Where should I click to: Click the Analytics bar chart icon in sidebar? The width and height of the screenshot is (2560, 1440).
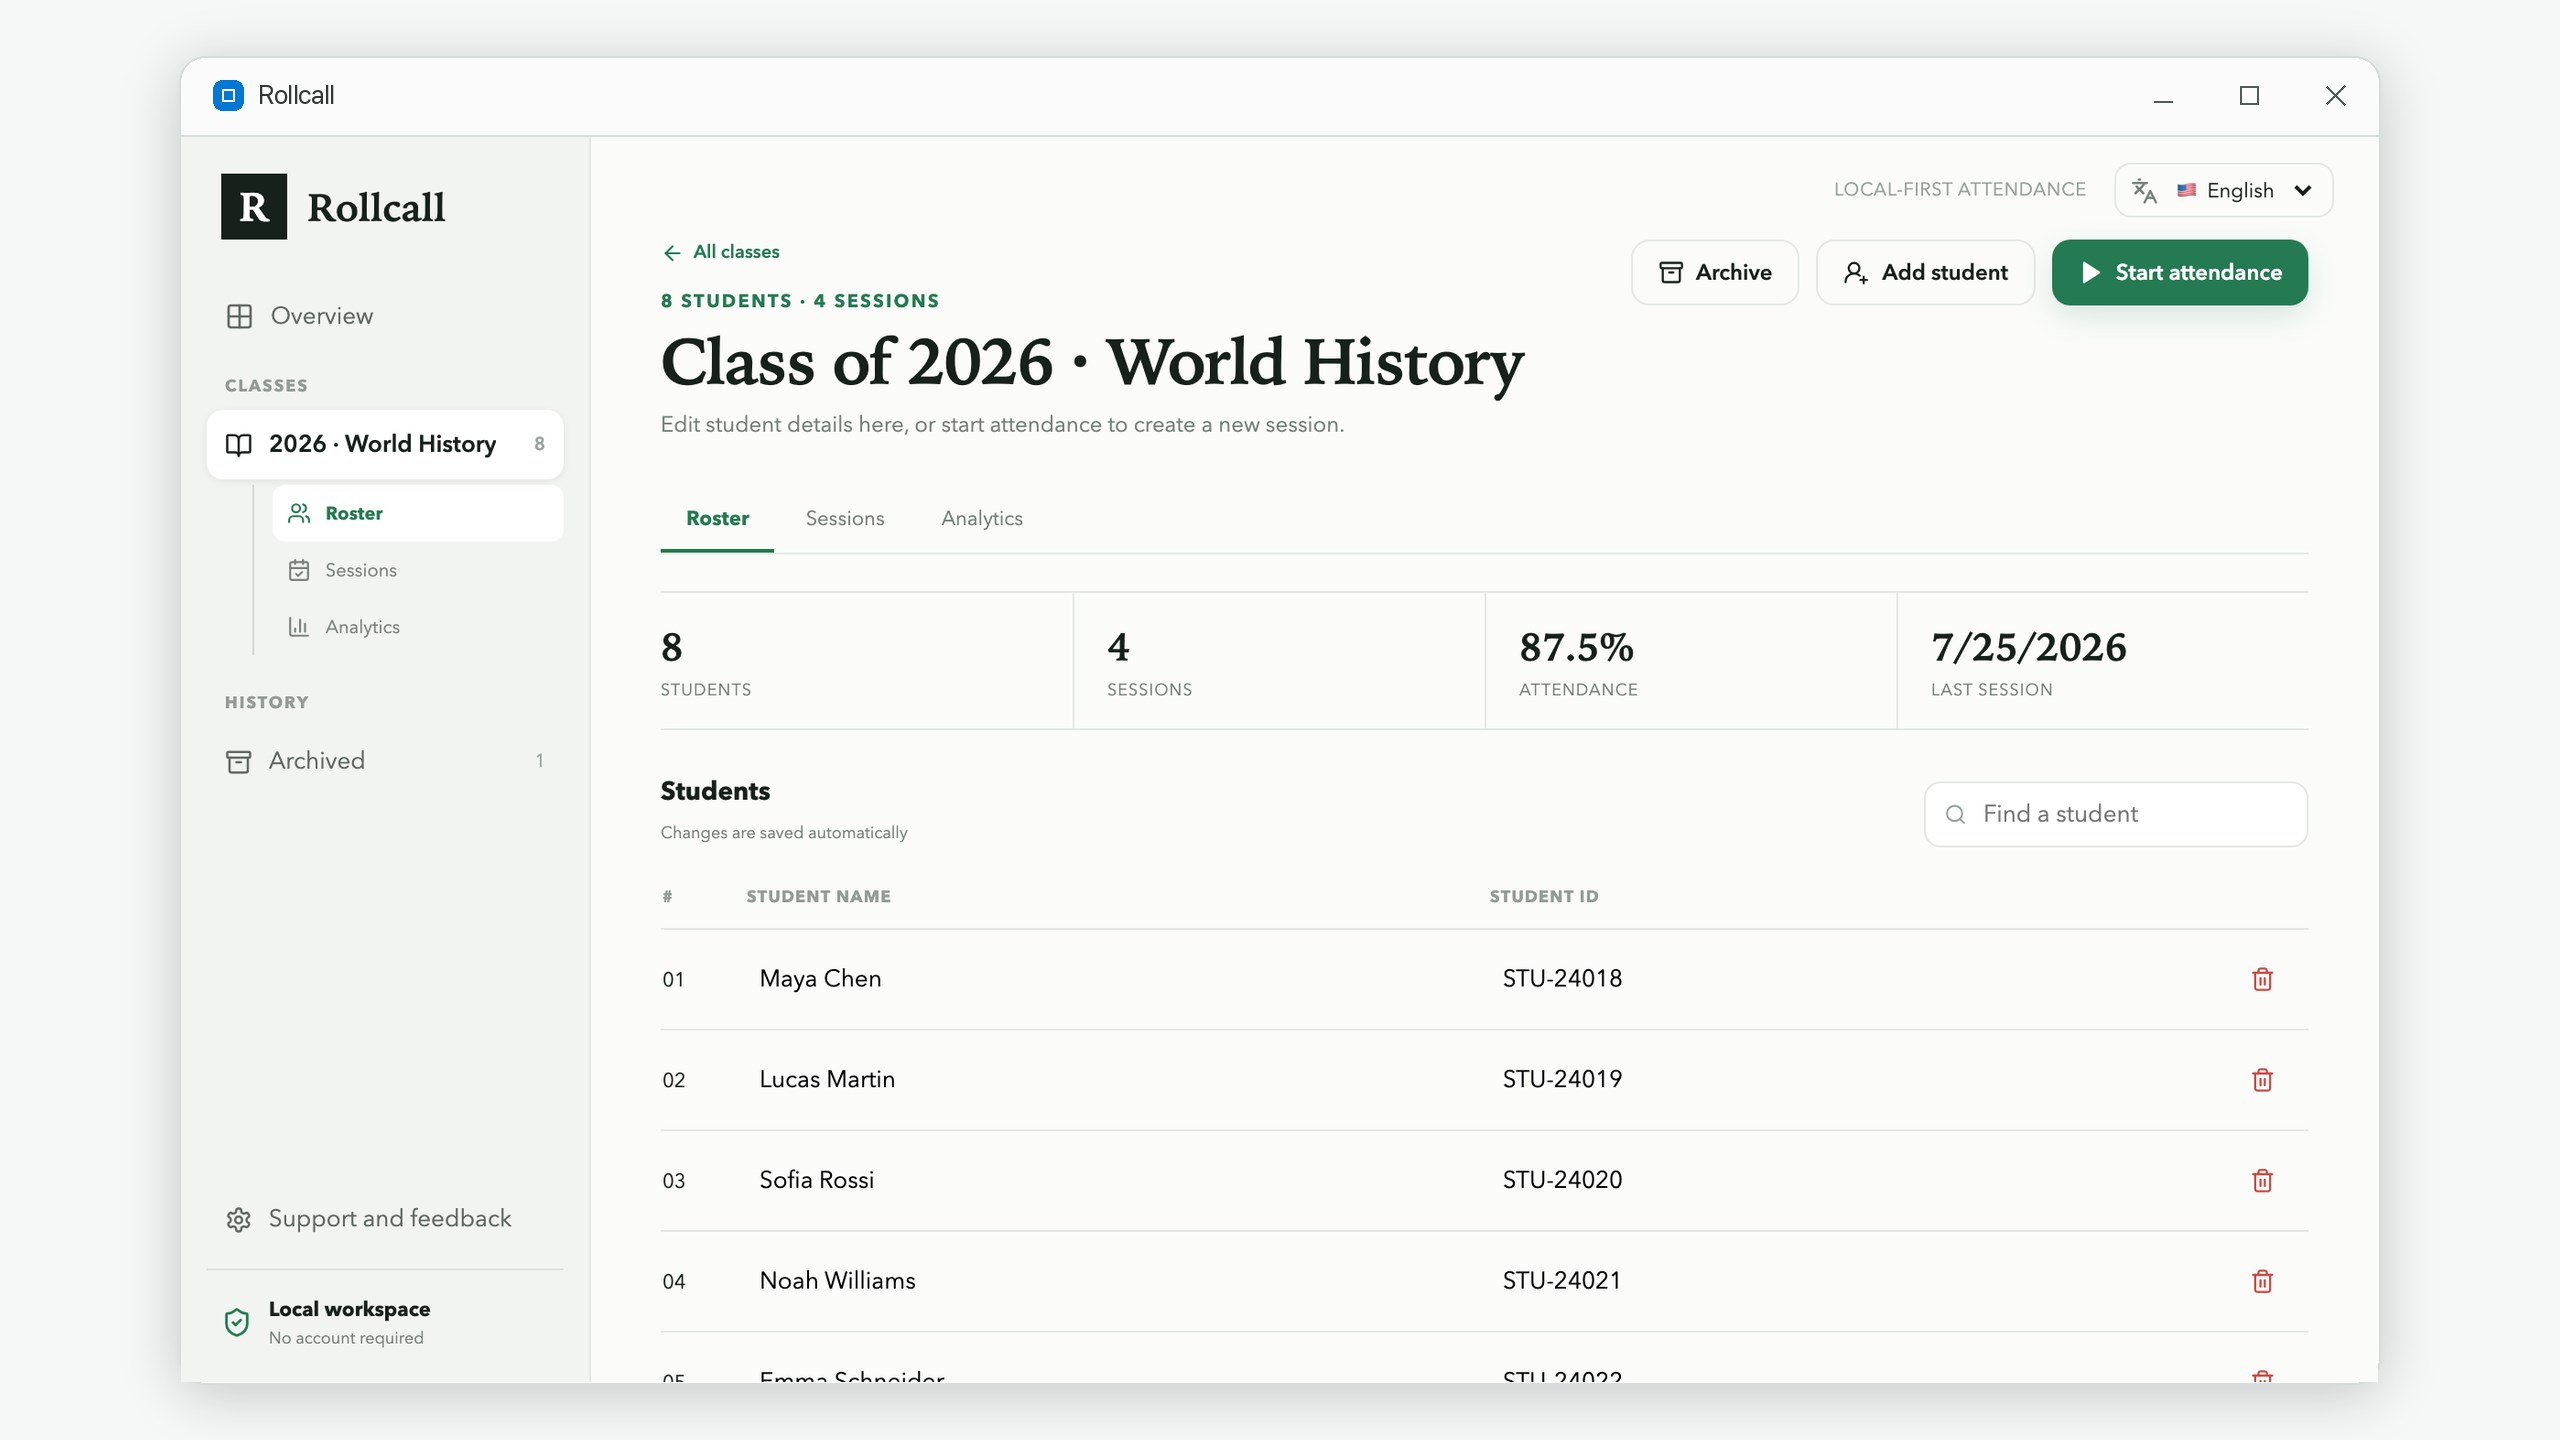[x=299, y=627]
